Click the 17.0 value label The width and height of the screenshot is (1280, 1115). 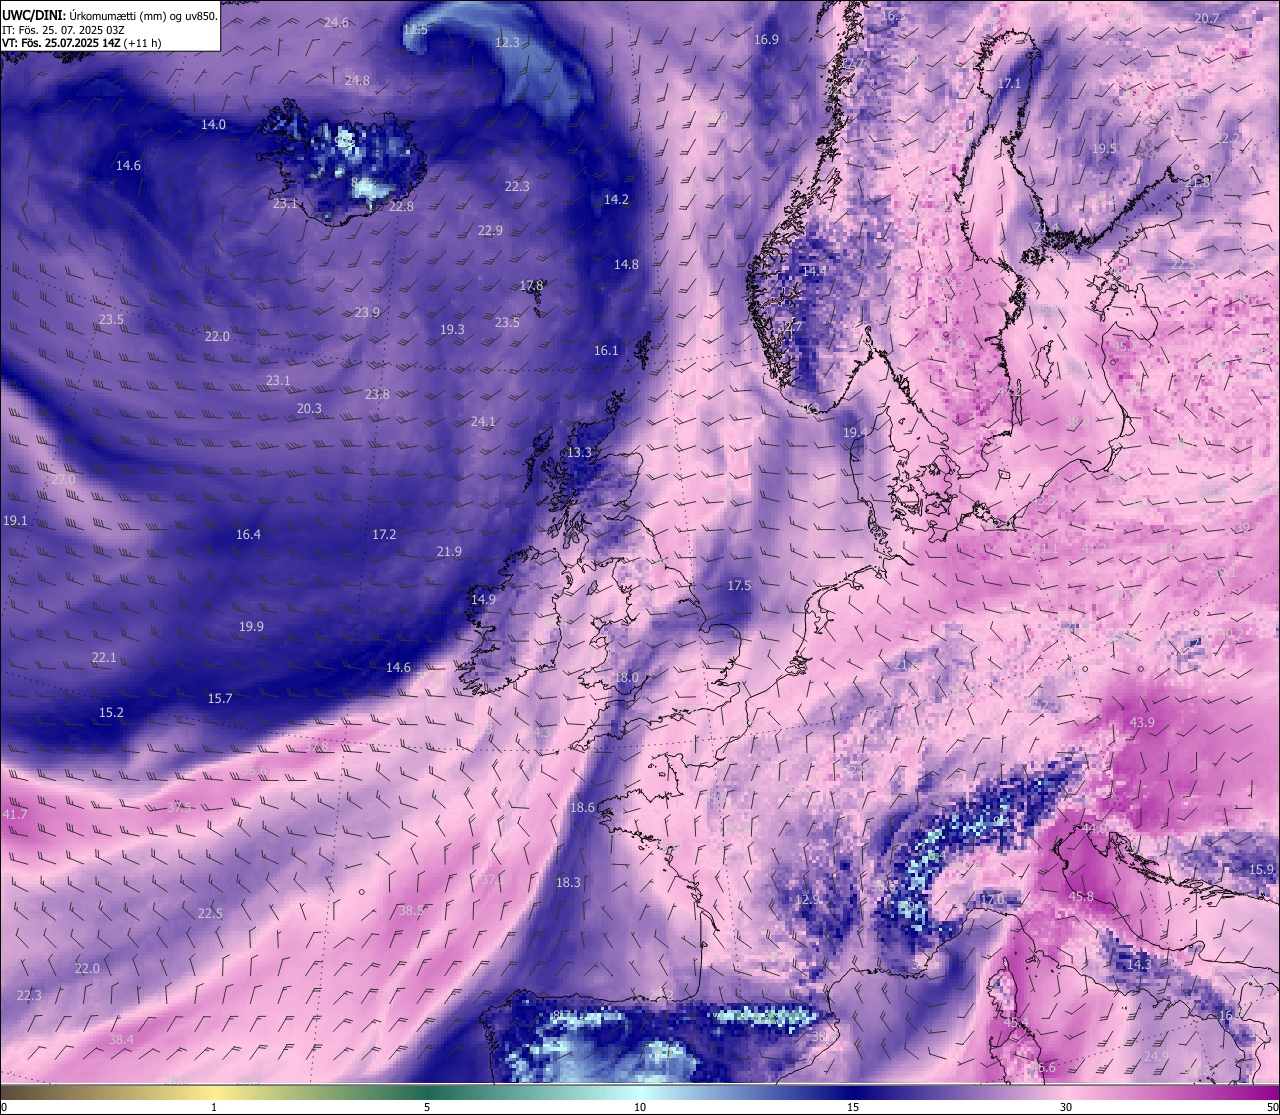click(991, 900)
